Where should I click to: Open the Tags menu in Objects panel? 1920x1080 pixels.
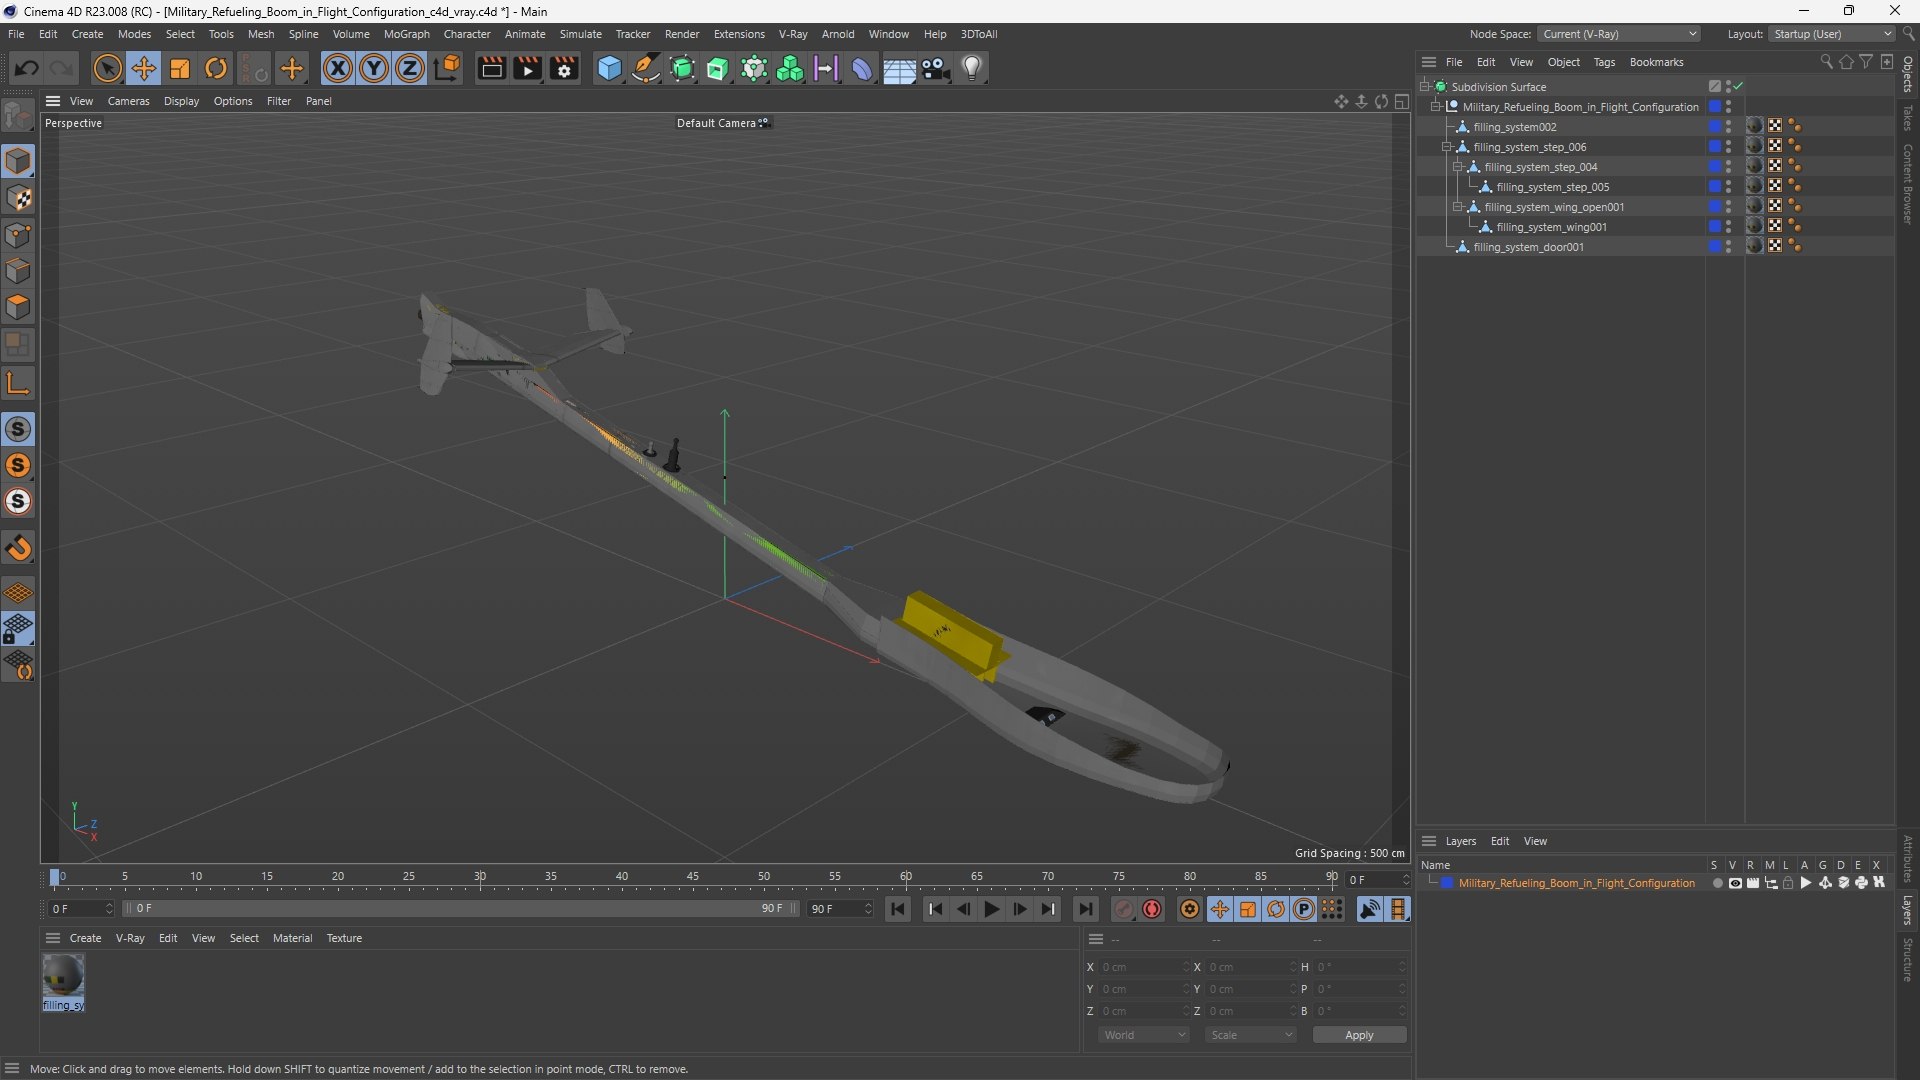pyautogui.click(x=1604, y=62)
